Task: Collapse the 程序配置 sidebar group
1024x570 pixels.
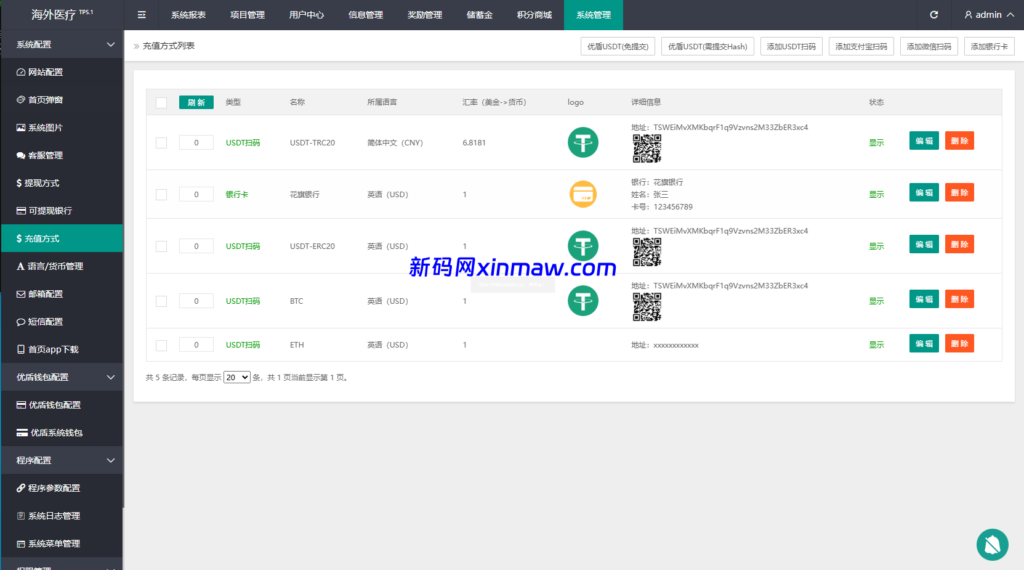Action: click(62, 460)
